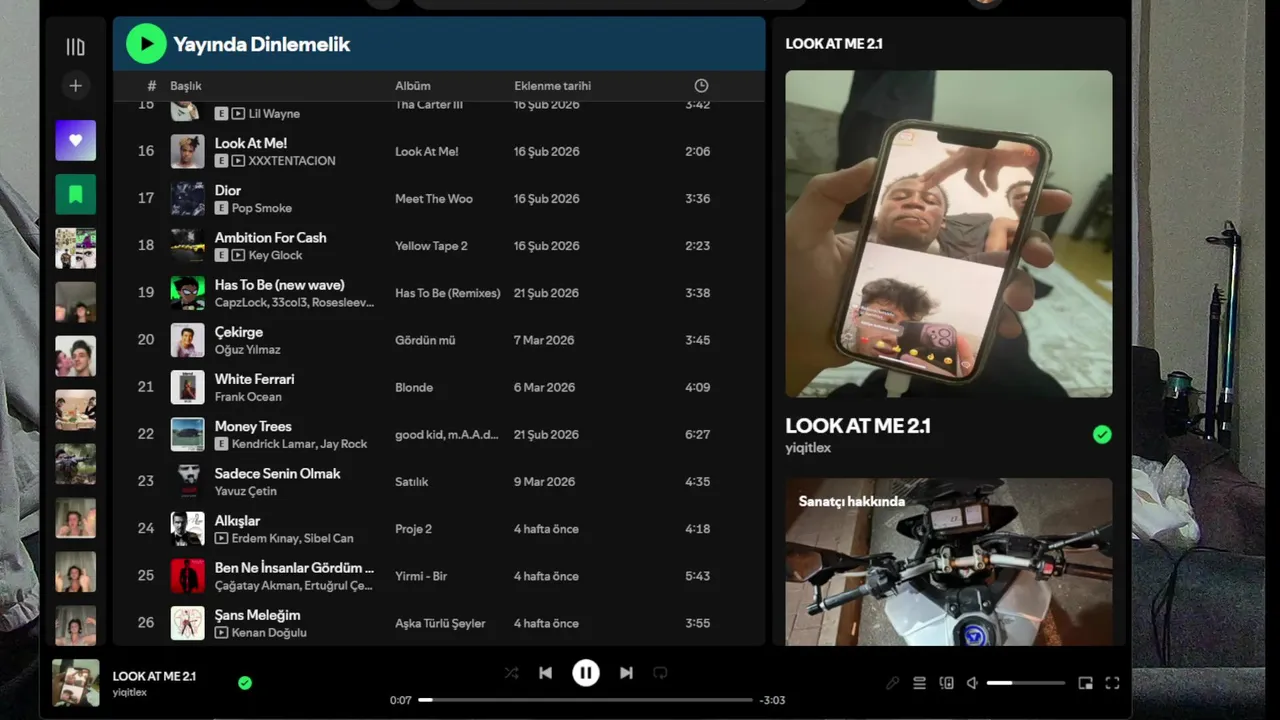Open the green bookmark episodes tile

click(x=76, y=194)
